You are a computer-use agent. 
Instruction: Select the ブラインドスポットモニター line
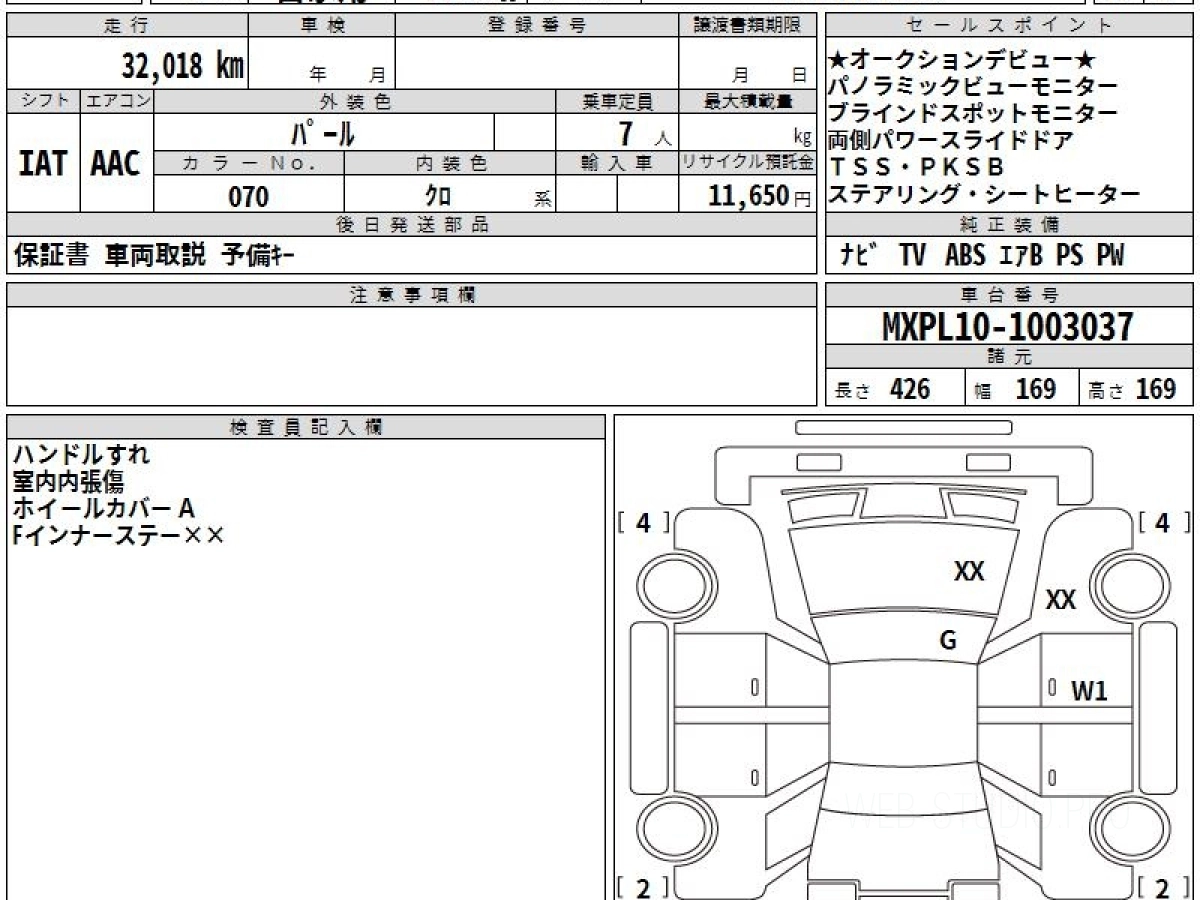(x=973, y=114)
